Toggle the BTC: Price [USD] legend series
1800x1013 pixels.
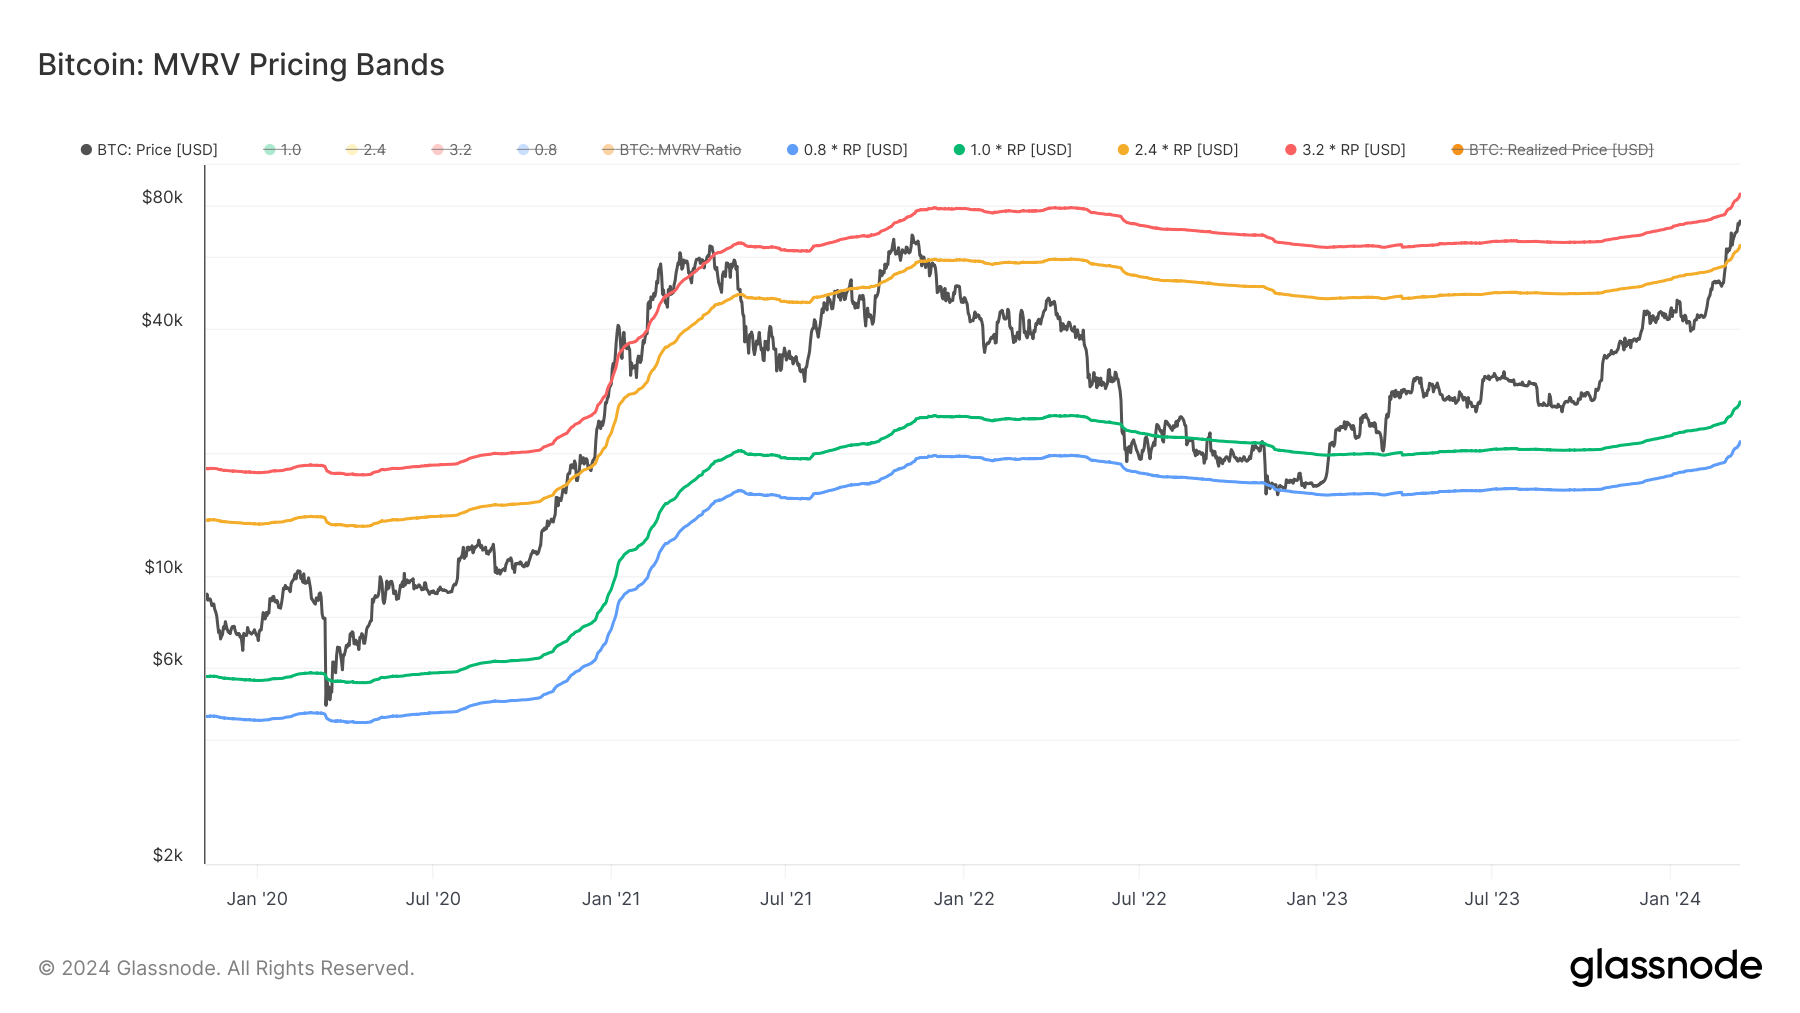[x=149, y=150]
